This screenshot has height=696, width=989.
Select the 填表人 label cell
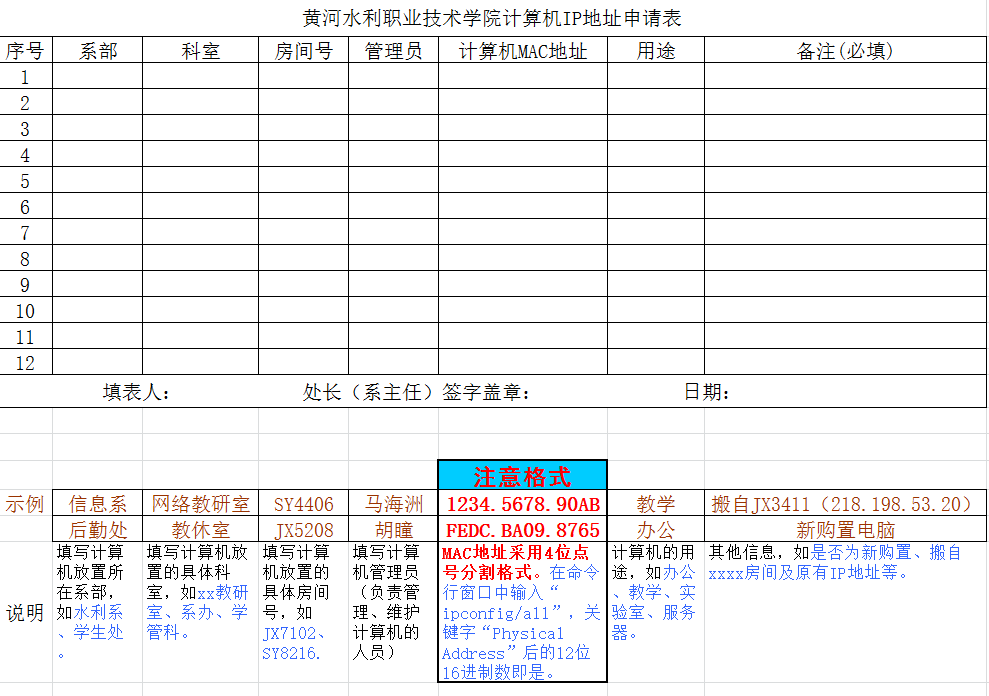coord(137,392)
